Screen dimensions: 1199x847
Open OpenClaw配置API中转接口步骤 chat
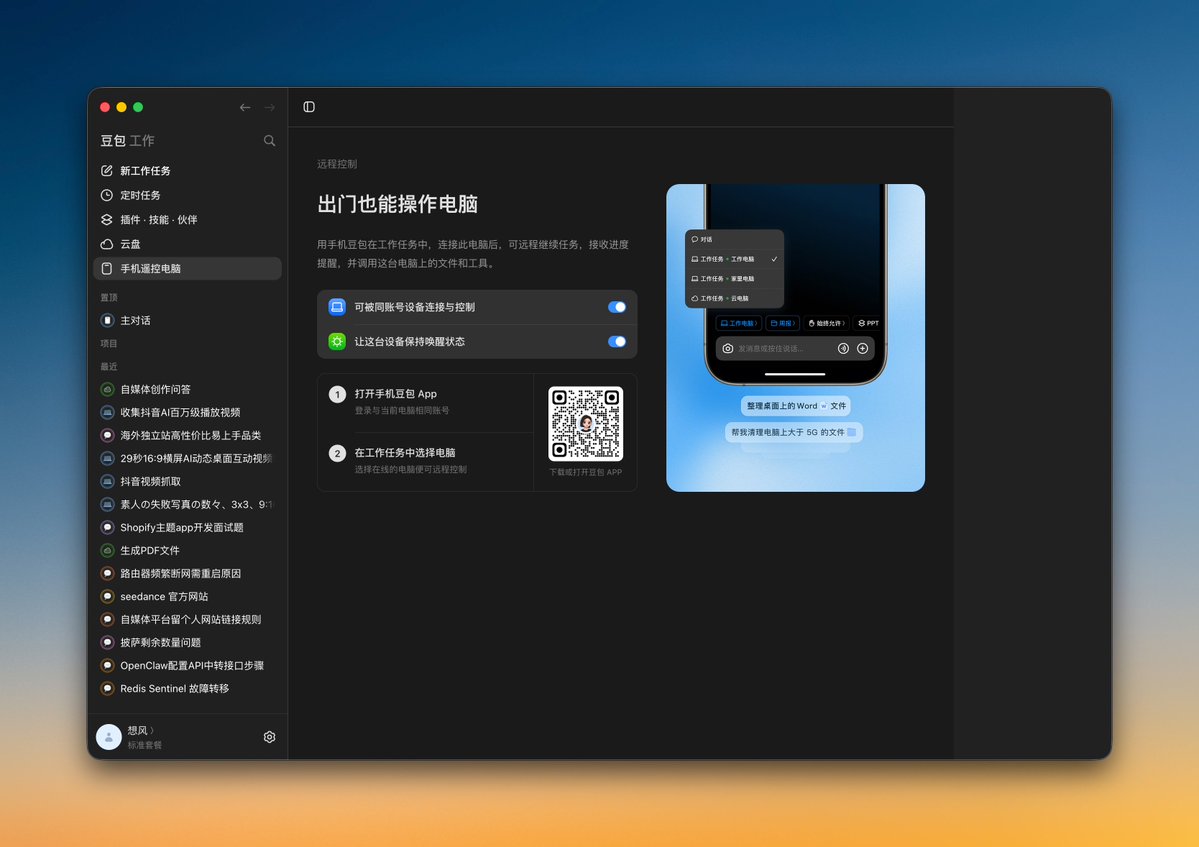(187, 665)
